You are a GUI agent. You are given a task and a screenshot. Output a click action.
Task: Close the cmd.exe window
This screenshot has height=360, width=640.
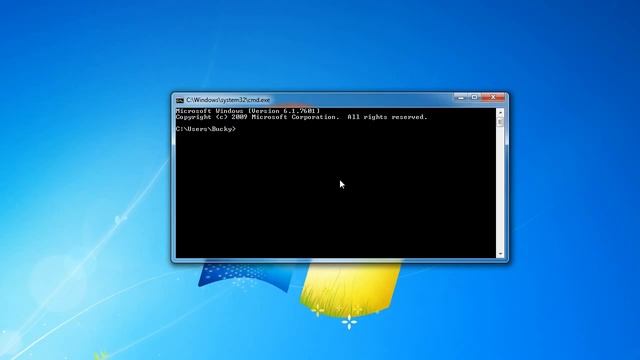pyautogui.click(x=493, y=98)
